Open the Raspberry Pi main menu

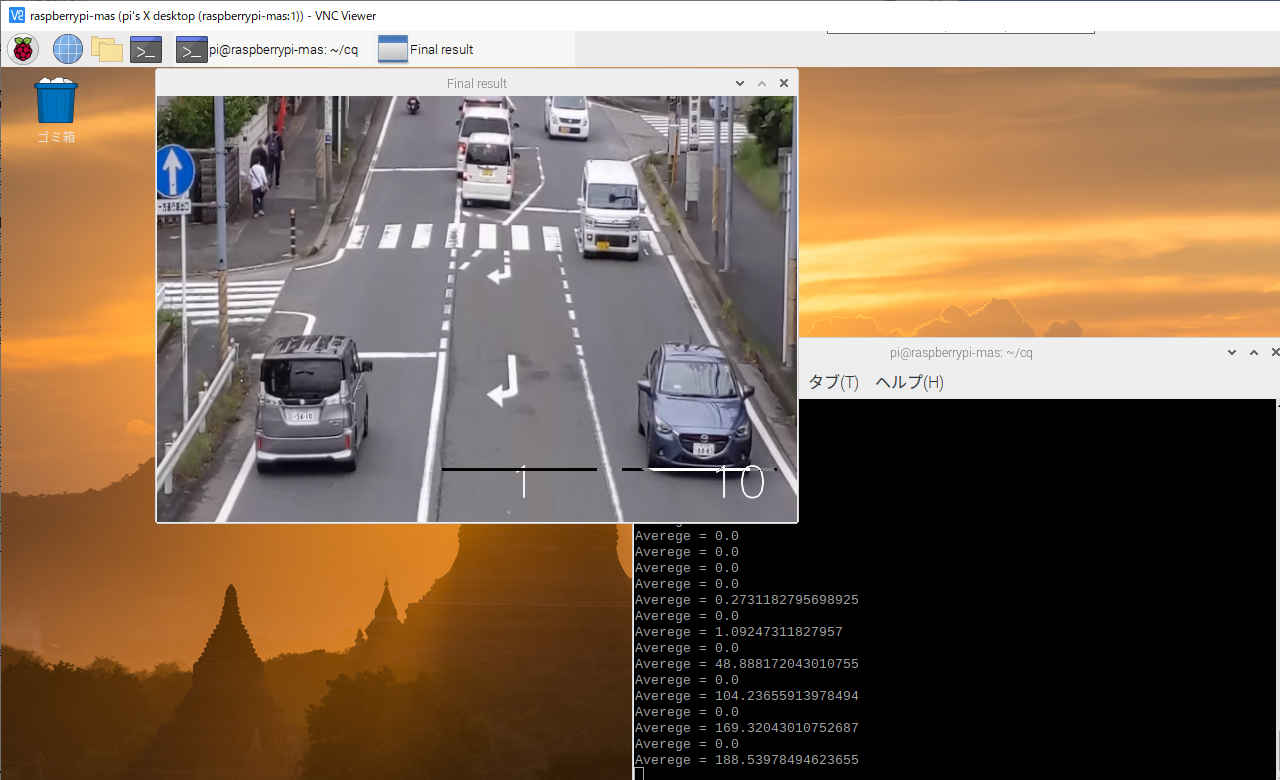(23, 49)
